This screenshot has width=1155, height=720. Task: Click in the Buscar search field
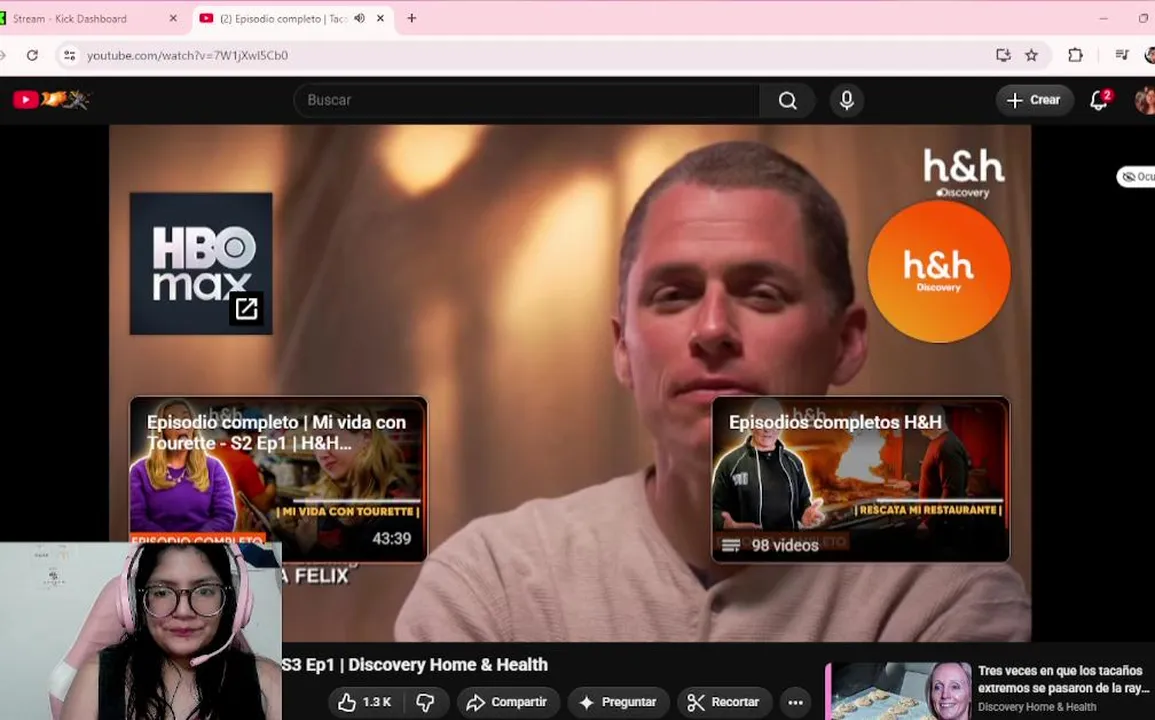pyautogui.click(x=527, y=100)
